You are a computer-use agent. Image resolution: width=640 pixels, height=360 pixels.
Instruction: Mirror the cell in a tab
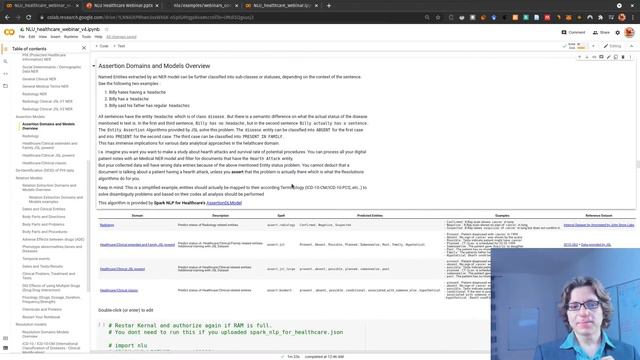(x=616, y=57)
